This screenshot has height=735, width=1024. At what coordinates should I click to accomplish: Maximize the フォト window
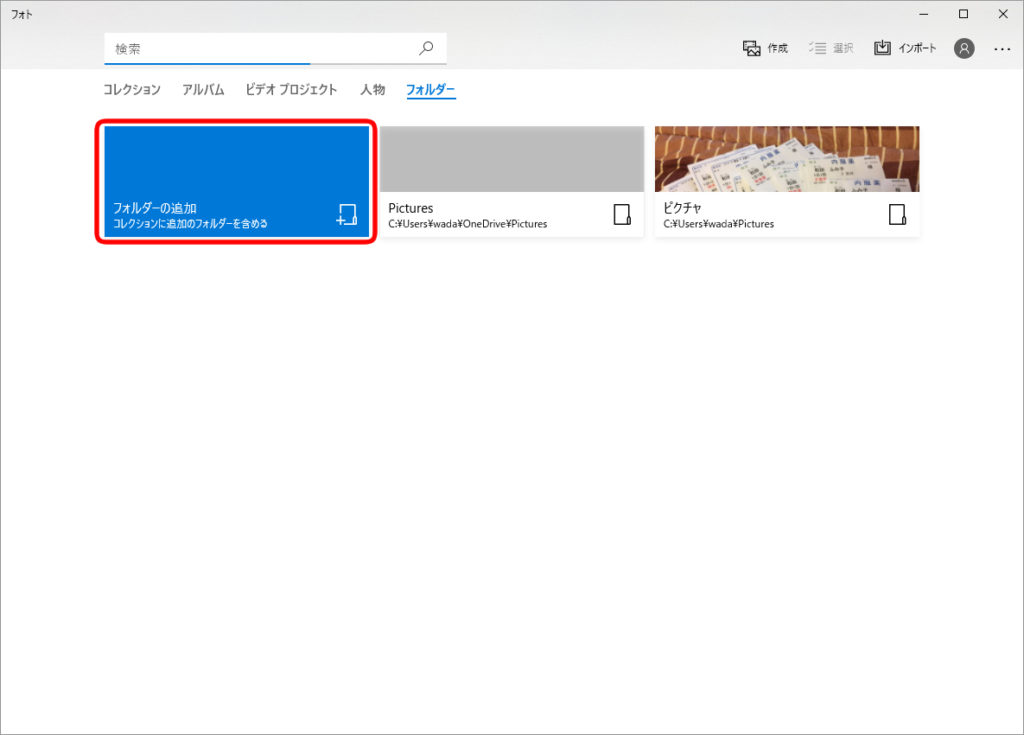[963, 13]
